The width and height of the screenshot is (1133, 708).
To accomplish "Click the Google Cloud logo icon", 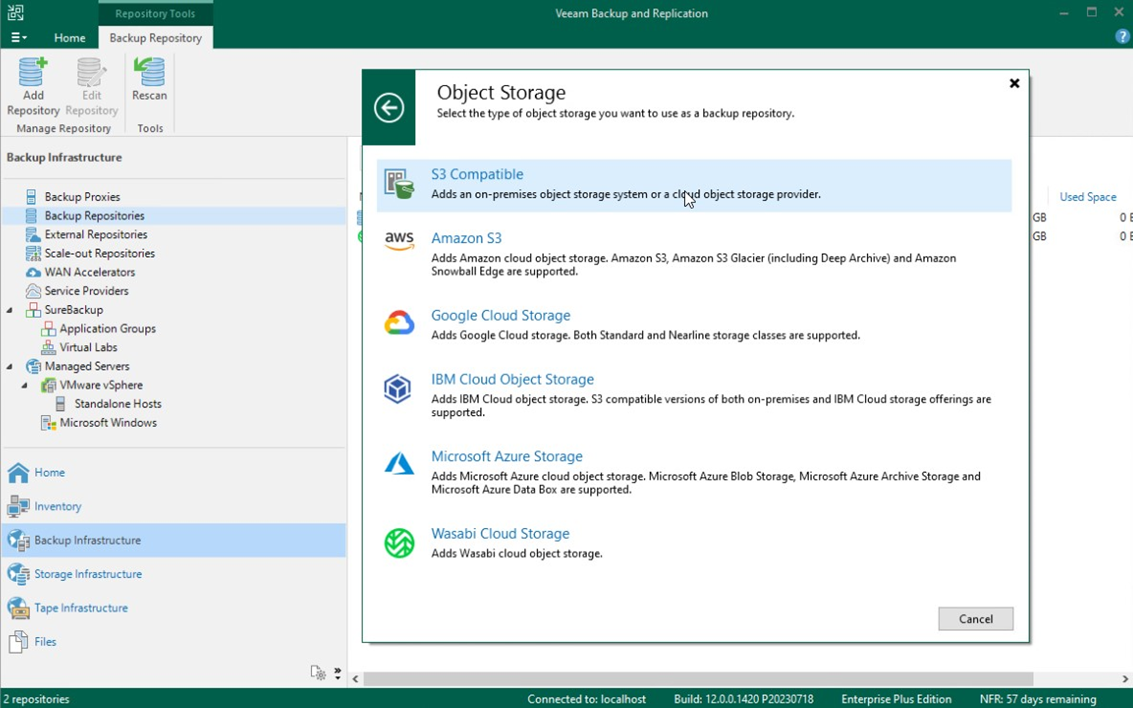I will [399, 322].
